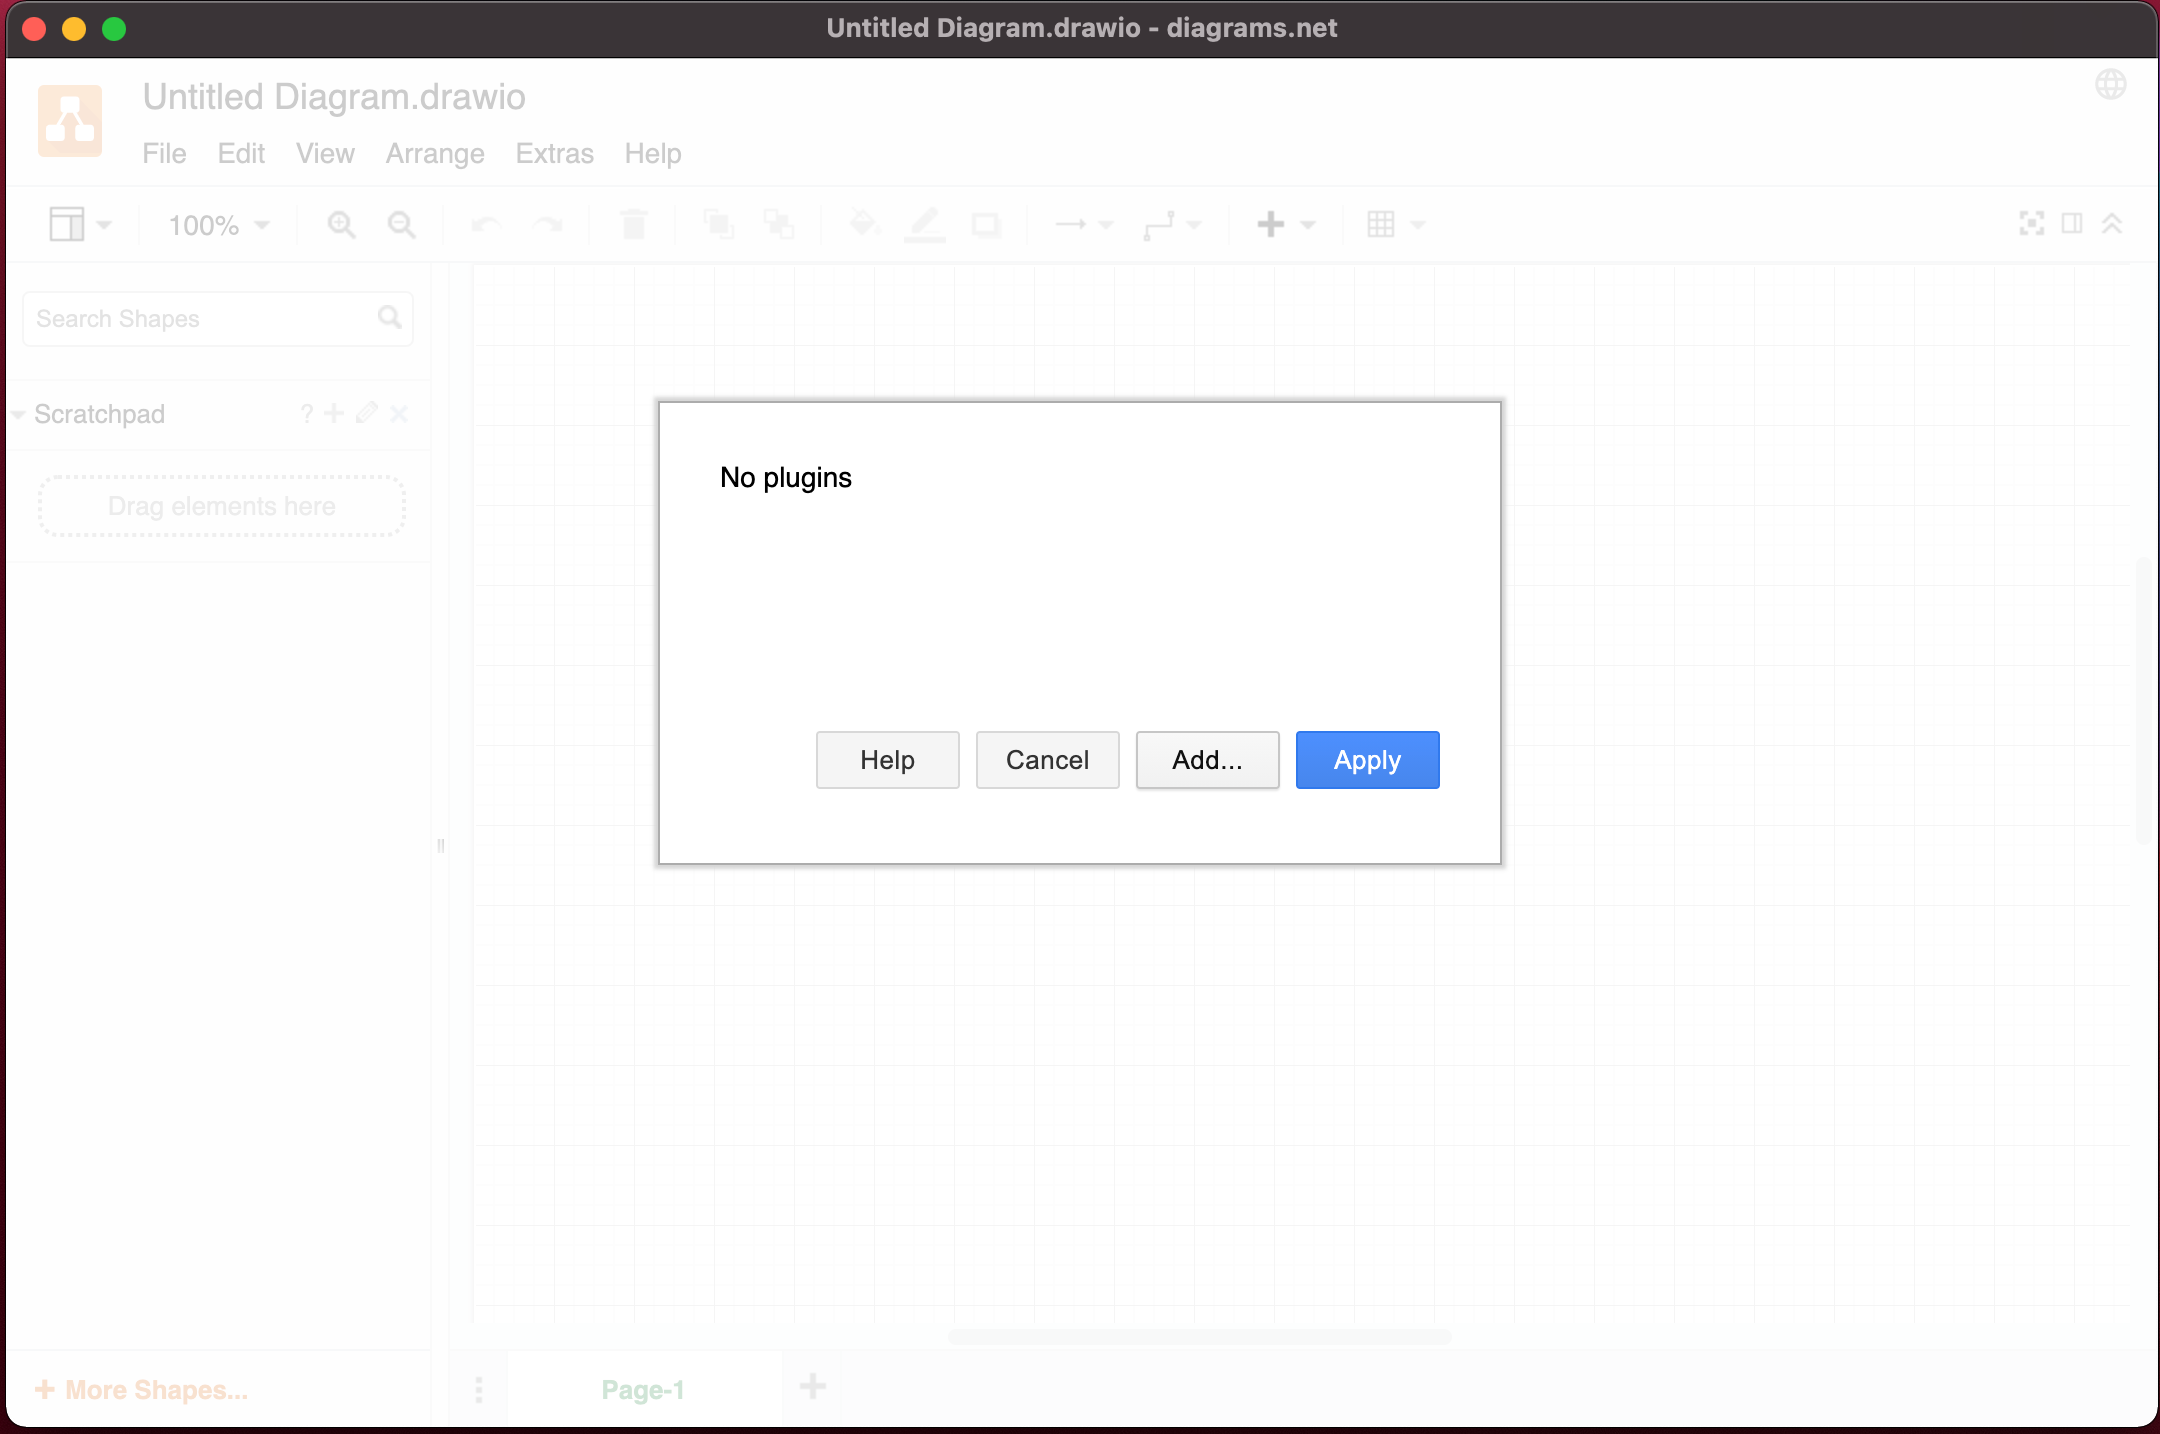Select the Page-1 tab
This screenshot has height=1434, width=2160.
click(x=643, y=1390)
